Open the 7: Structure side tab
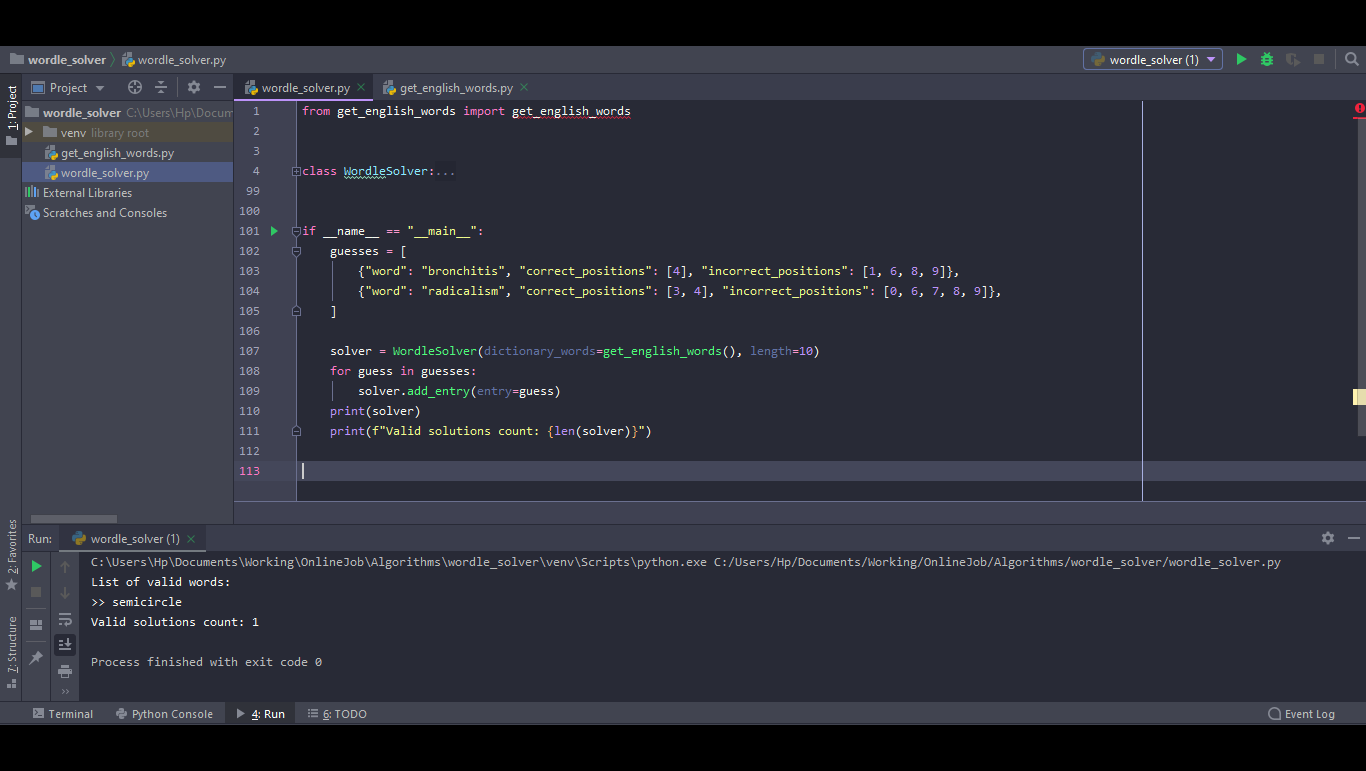This screenshot has width=1366, height=771. click(x=11, y=652)
